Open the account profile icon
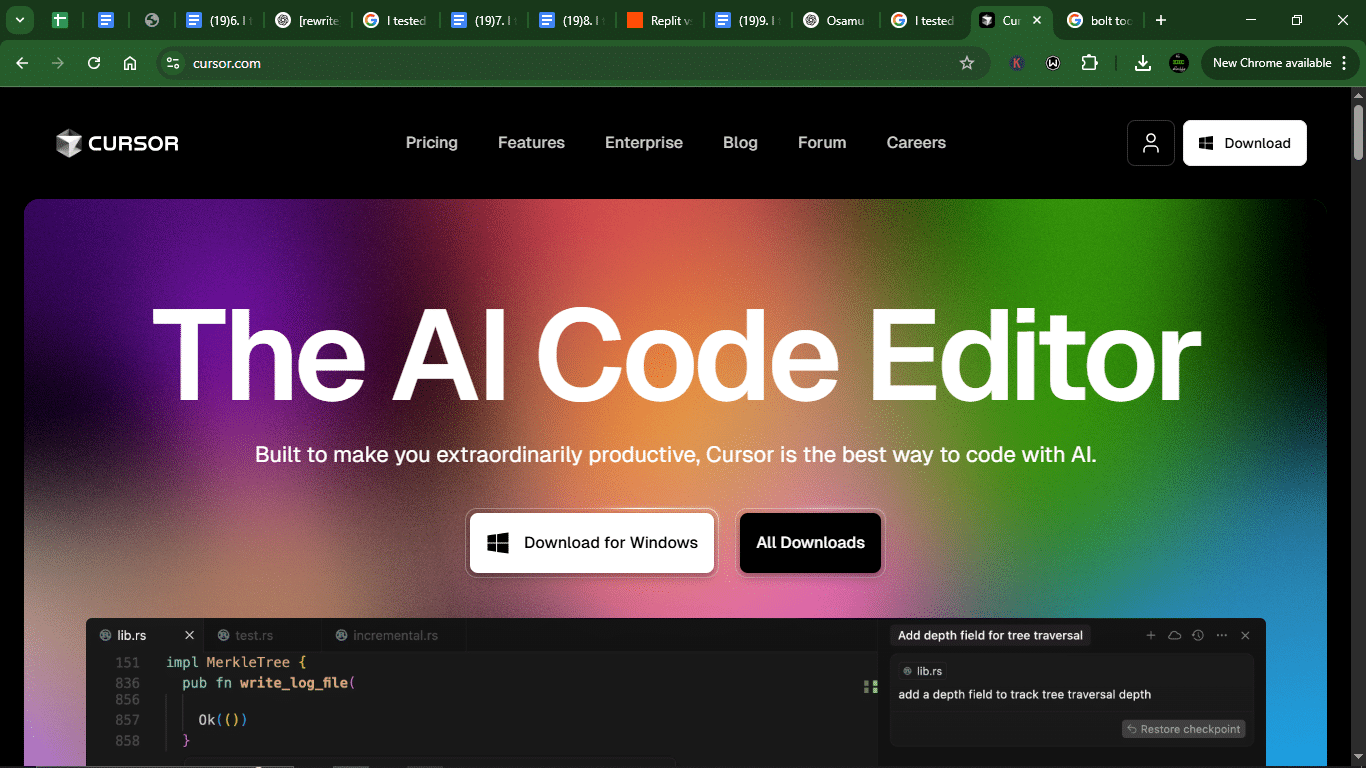 [1151, 143]
